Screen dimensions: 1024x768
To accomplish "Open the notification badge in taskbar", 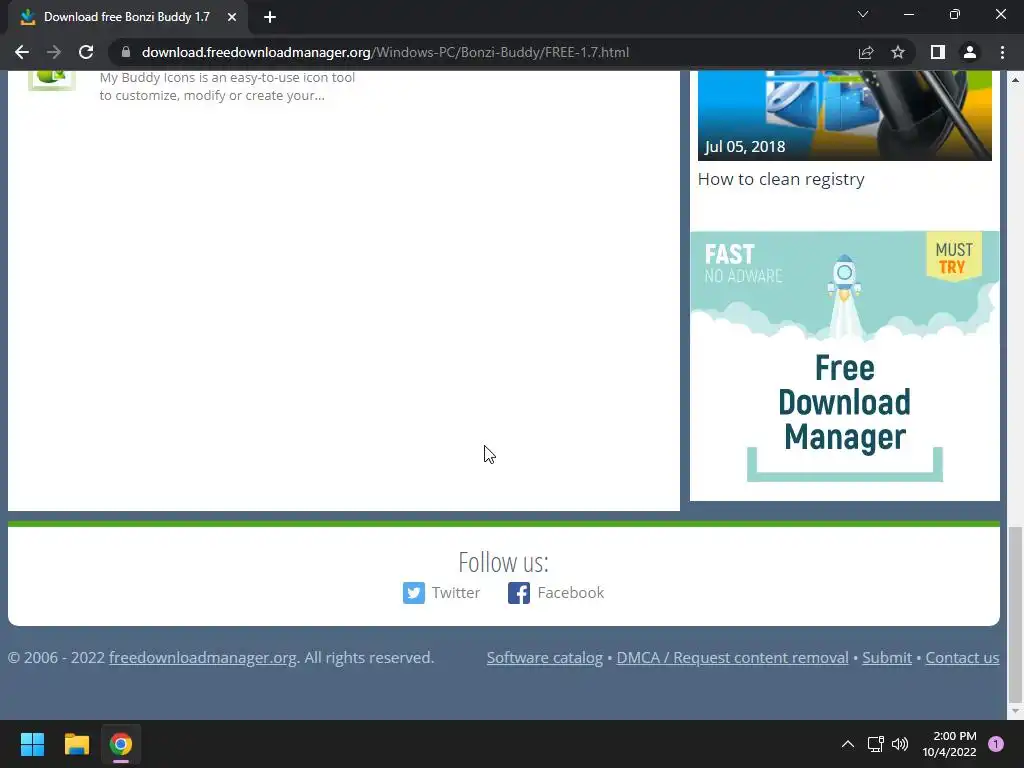I will pyautogui.click(x=996, y=744).
